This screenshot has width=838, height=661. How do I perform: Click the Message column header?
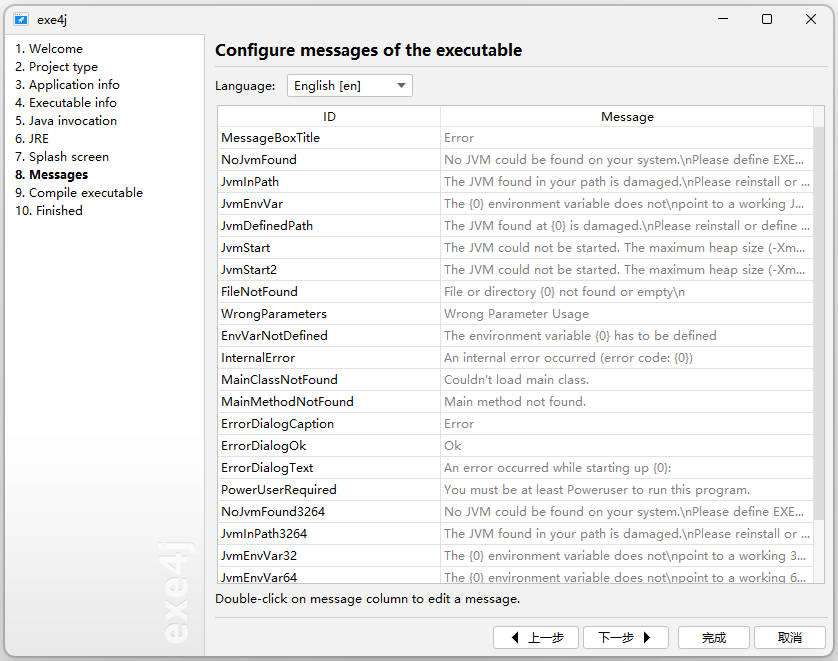(x=627, y=116)
